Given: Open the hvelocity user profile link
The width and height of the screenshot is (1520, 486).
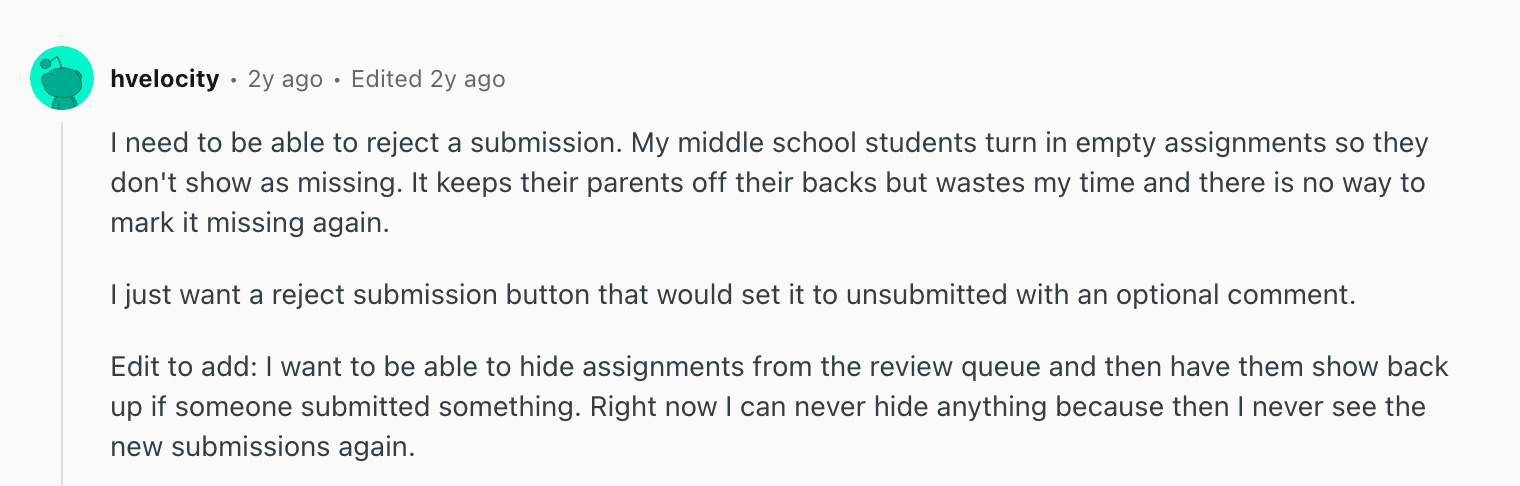Looking at the screenshot, I should coord(165,79).
